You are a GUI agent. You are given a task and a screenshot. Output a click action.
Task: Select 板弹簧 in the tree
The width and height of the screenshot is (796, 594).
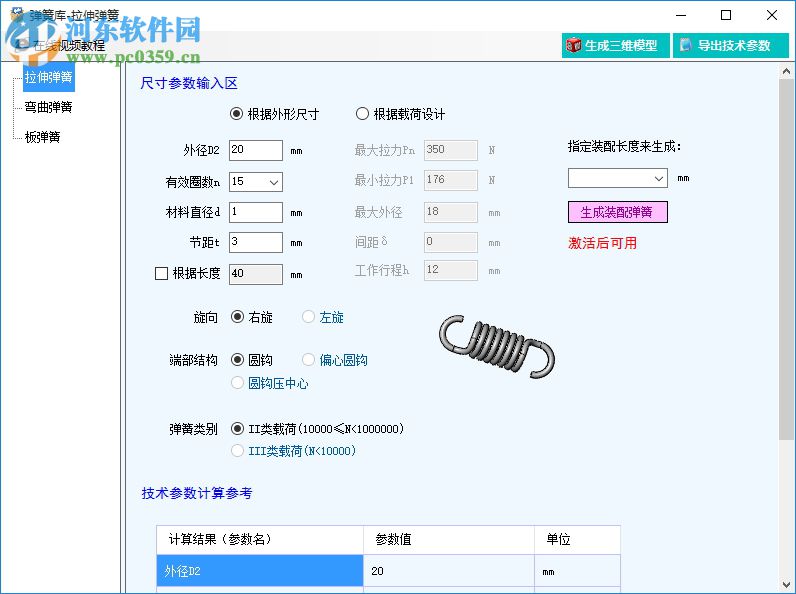tap(43, 137)
